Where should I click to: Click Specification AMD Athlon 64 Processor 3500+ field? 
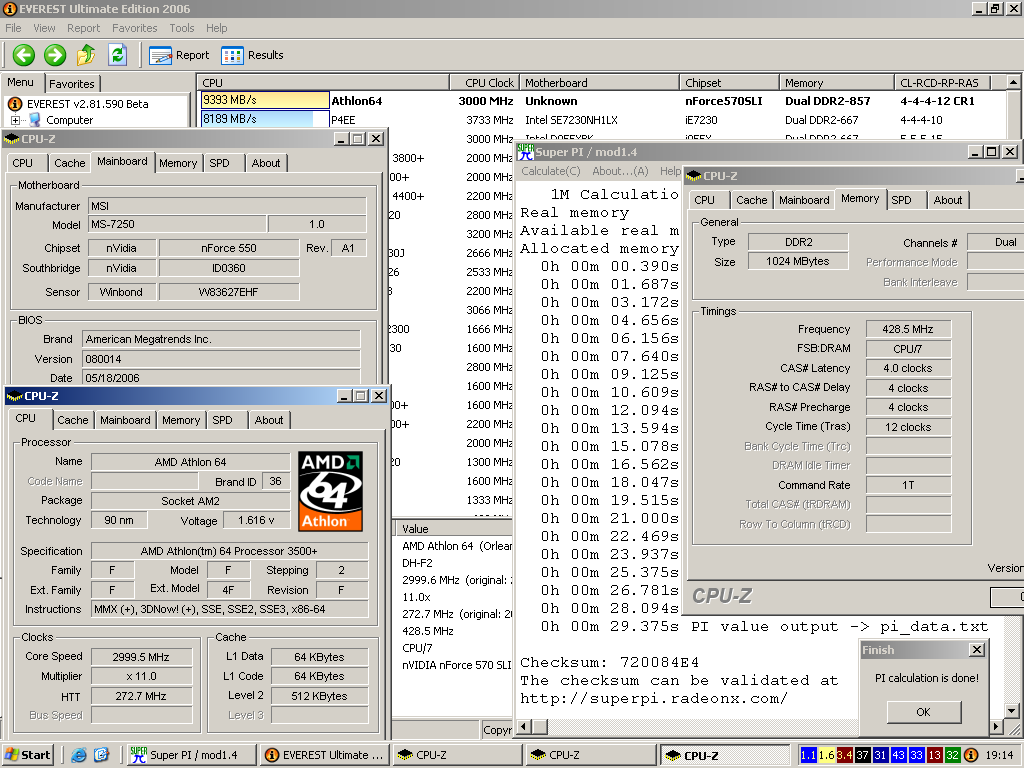click(229, 551)
